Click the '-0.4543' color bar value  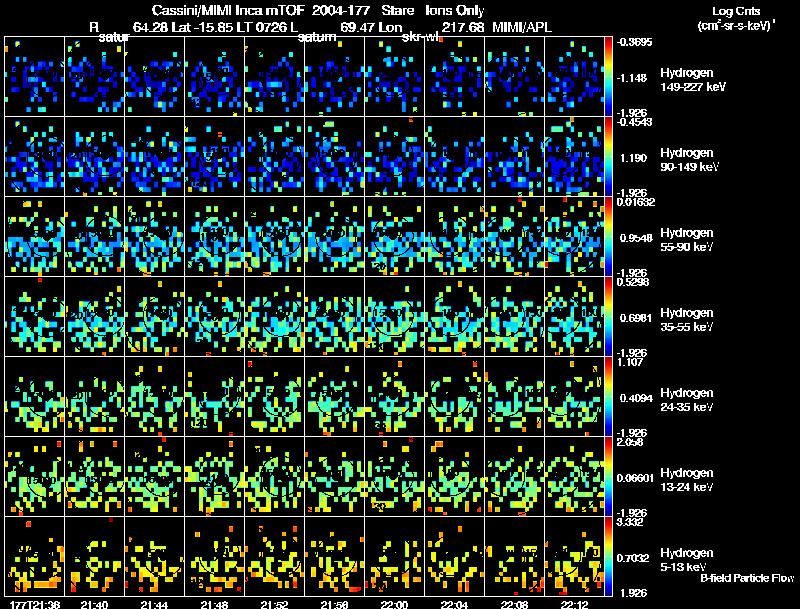pyautogui.click(x=635, y=122)
